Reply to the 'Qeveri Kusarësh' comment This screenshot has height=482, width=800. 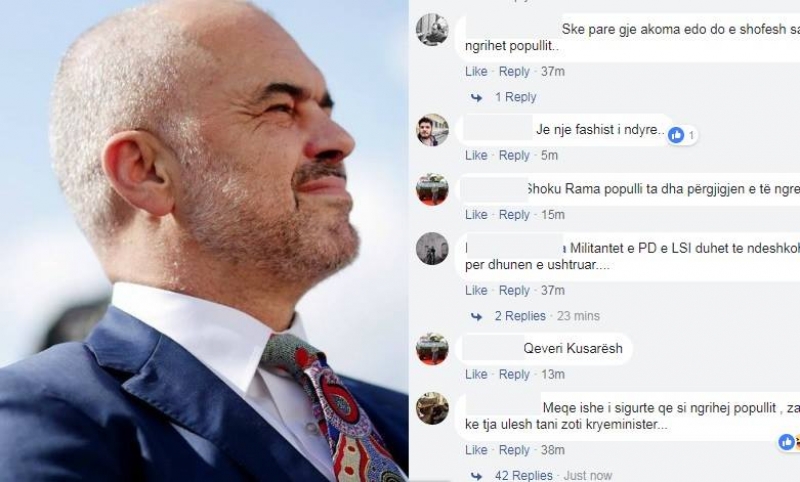514,374
